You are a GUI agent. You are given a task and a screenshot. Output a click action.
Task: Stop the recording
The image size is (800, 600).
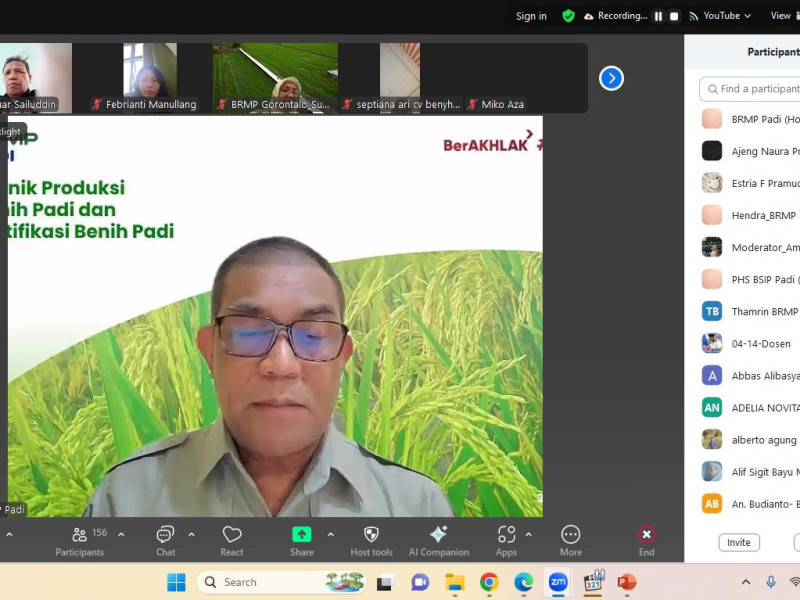(674, 16)
